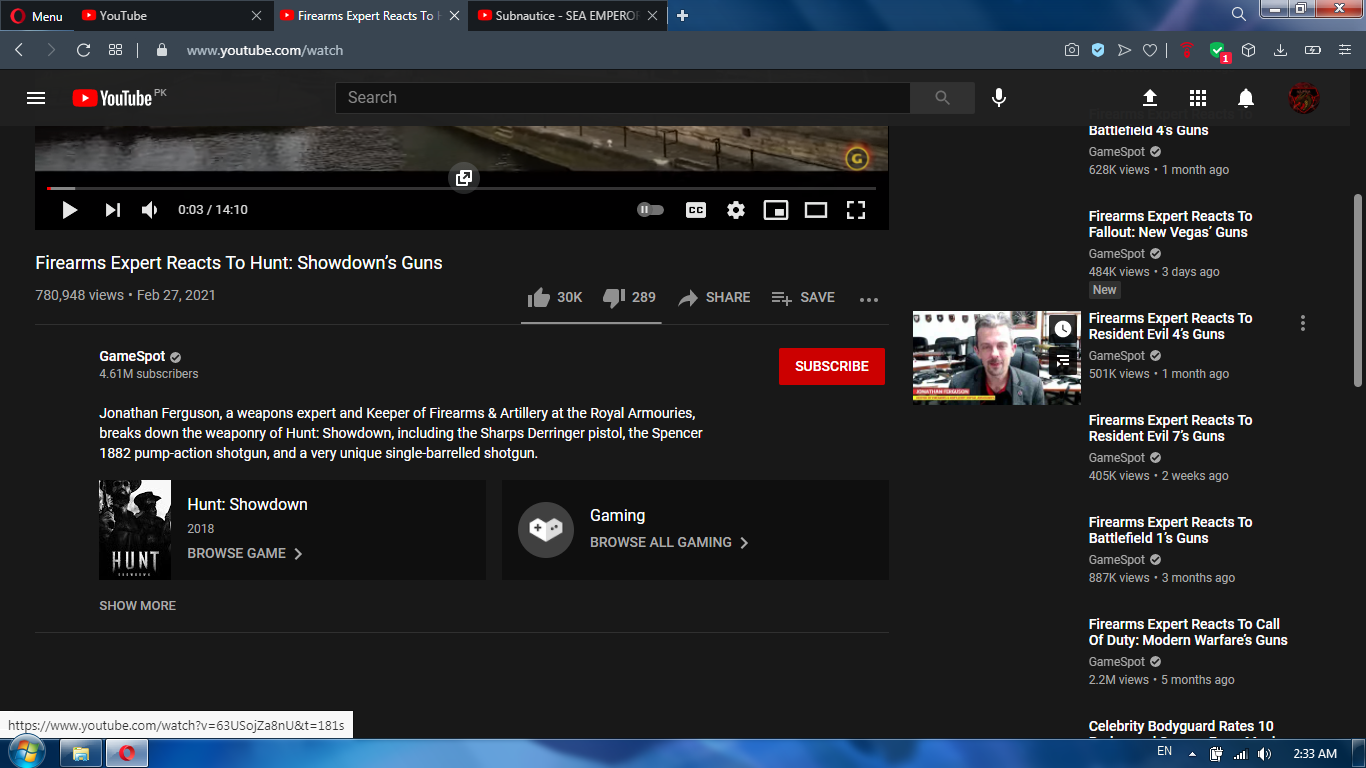Screen dimensions: 1366x768
Task: Play the video with play button
Action: tap(70, 210)
